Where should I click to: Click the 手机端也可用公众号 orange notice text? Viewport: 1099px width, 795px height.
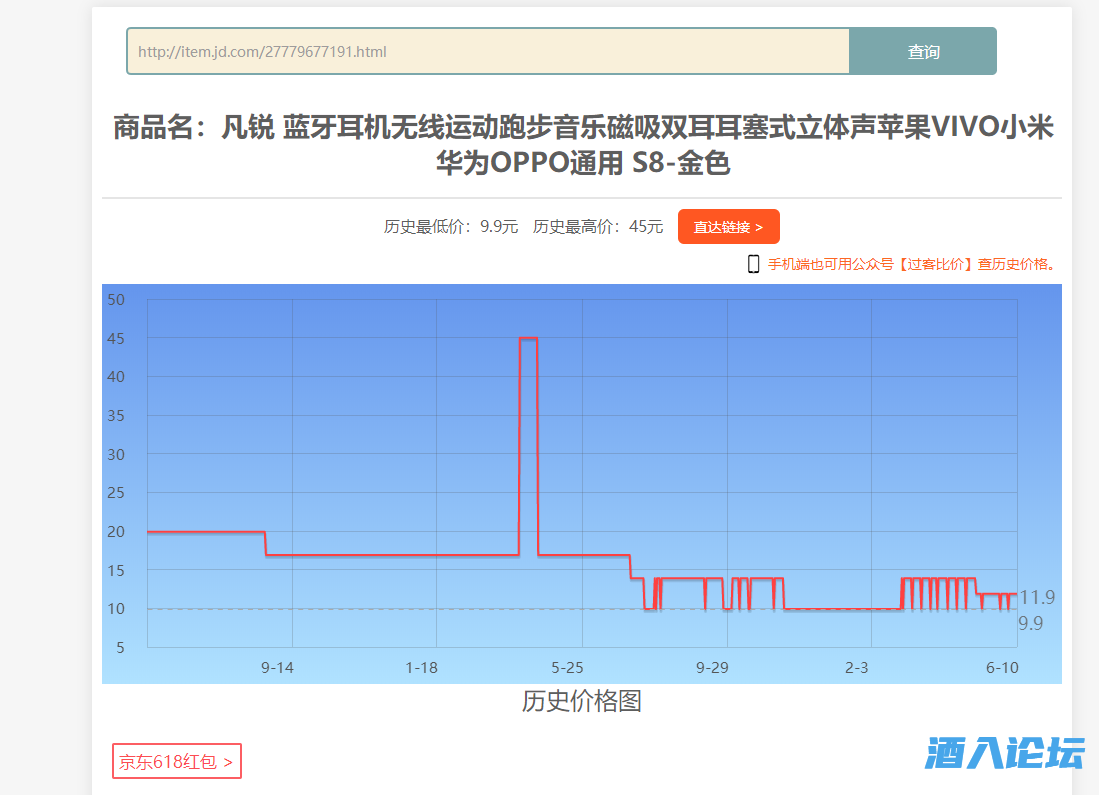(913, 264)
